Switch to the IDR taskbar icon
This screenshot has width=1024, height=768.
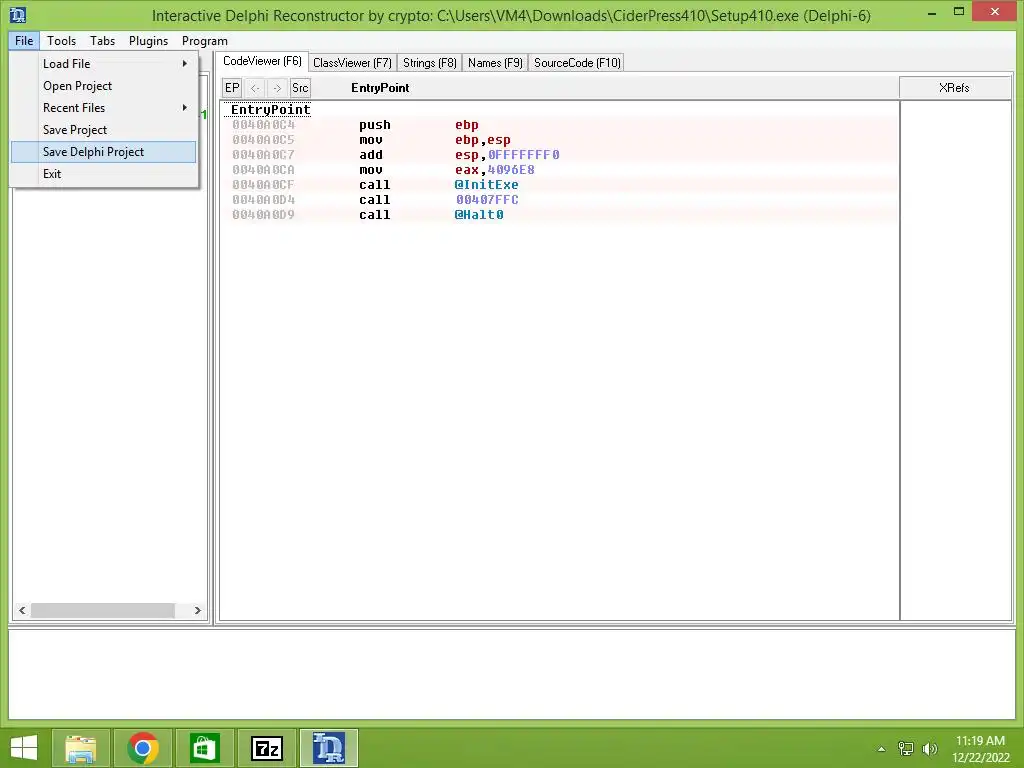328,748
